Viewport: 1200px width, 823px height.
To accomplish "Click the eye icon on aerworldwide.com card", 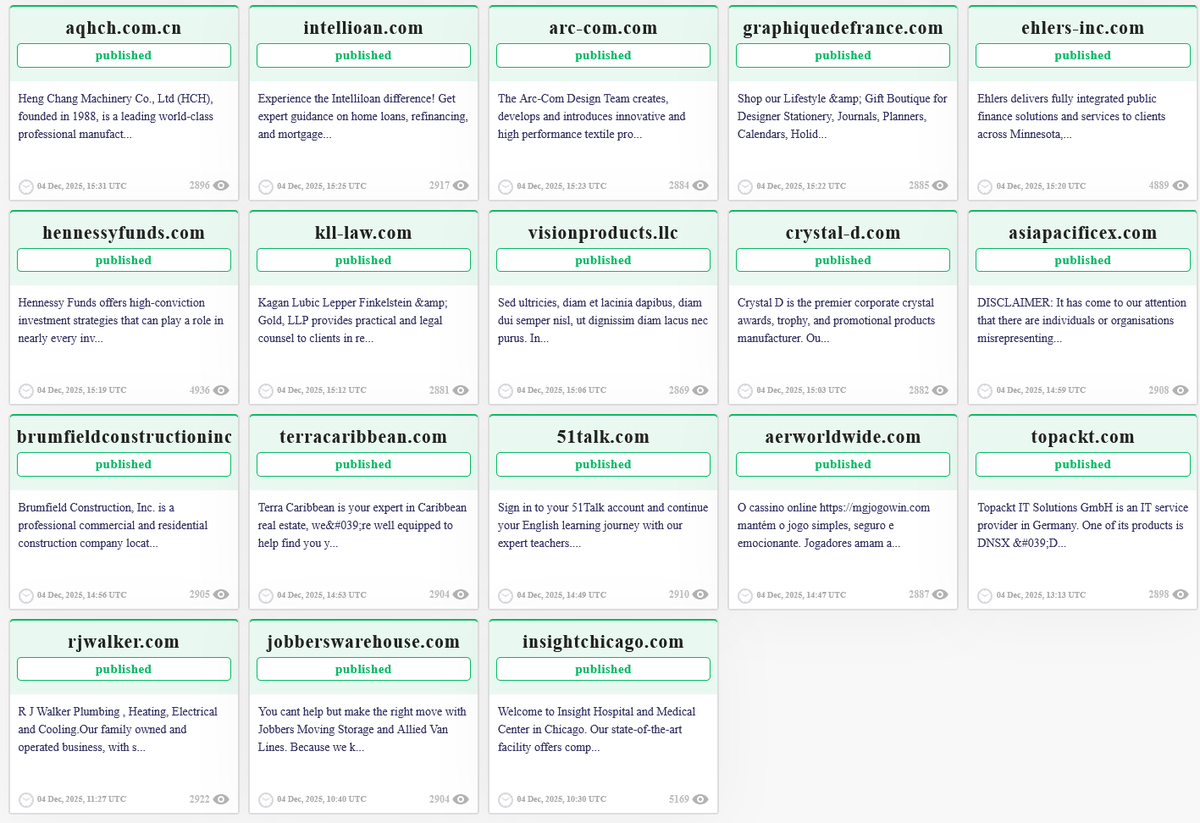I will pyautogui.click(x=941, y=595).
